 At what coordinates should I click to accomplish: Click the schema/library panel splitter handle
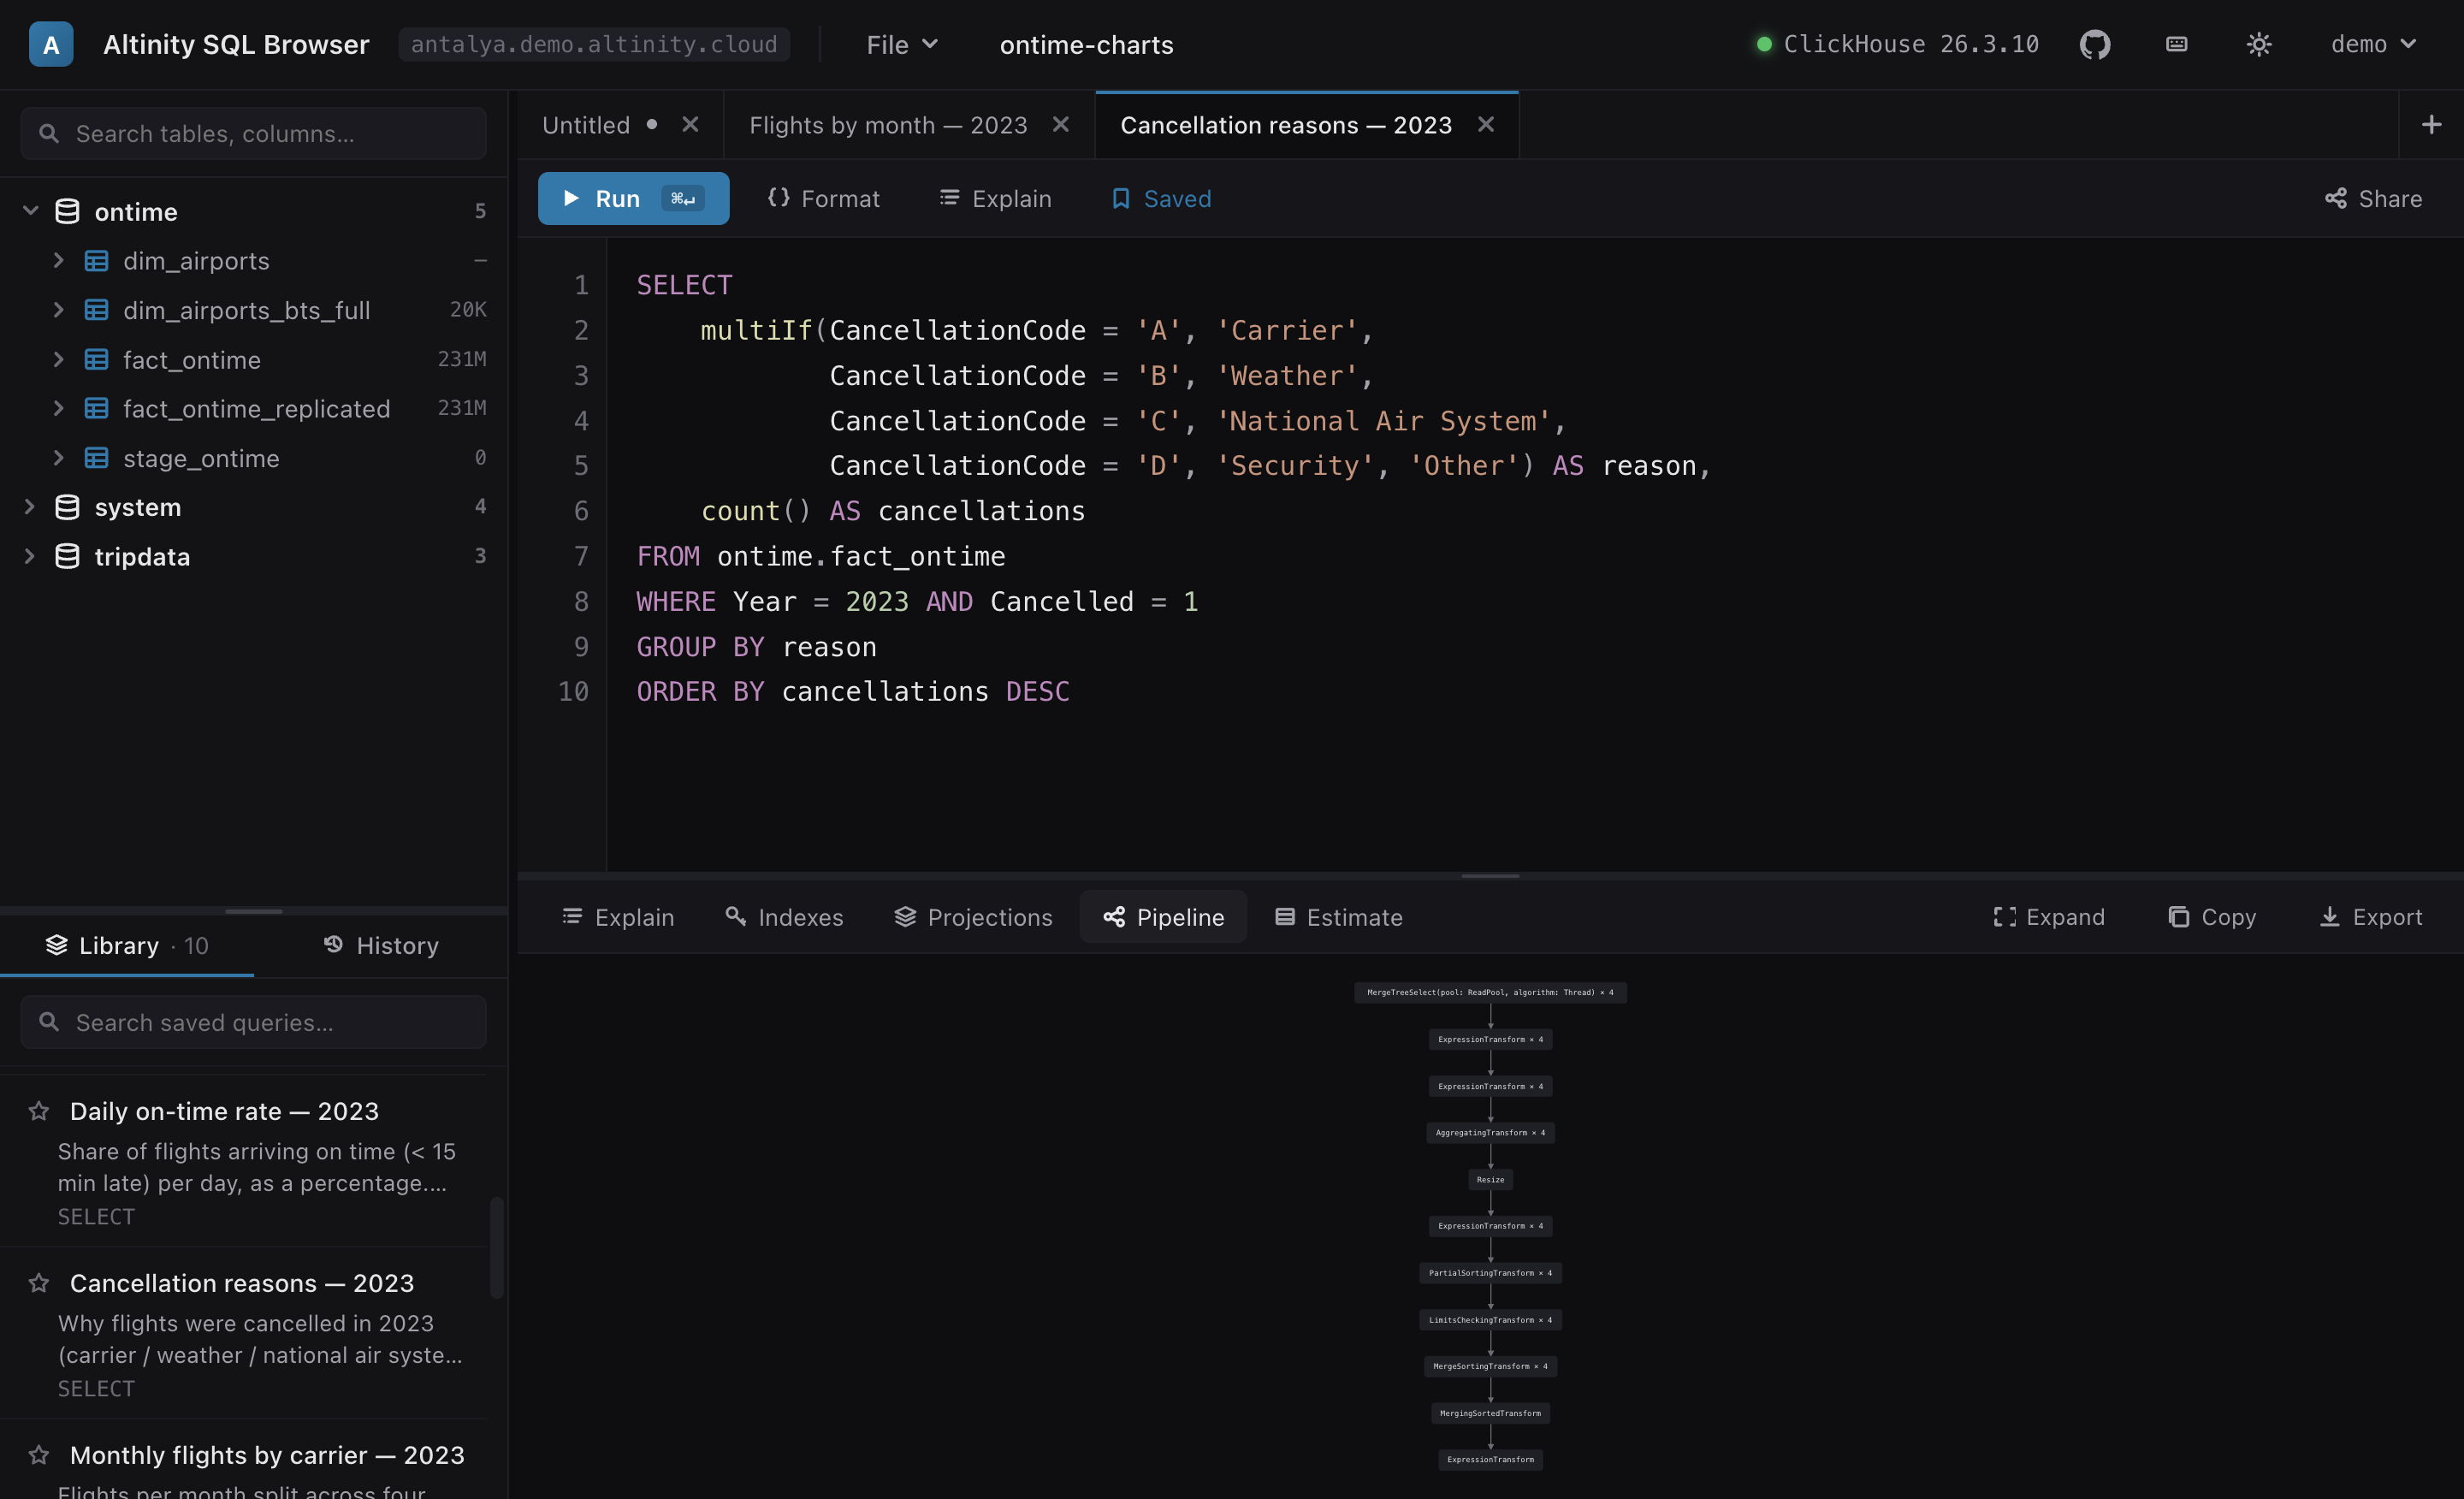(254, 911)
